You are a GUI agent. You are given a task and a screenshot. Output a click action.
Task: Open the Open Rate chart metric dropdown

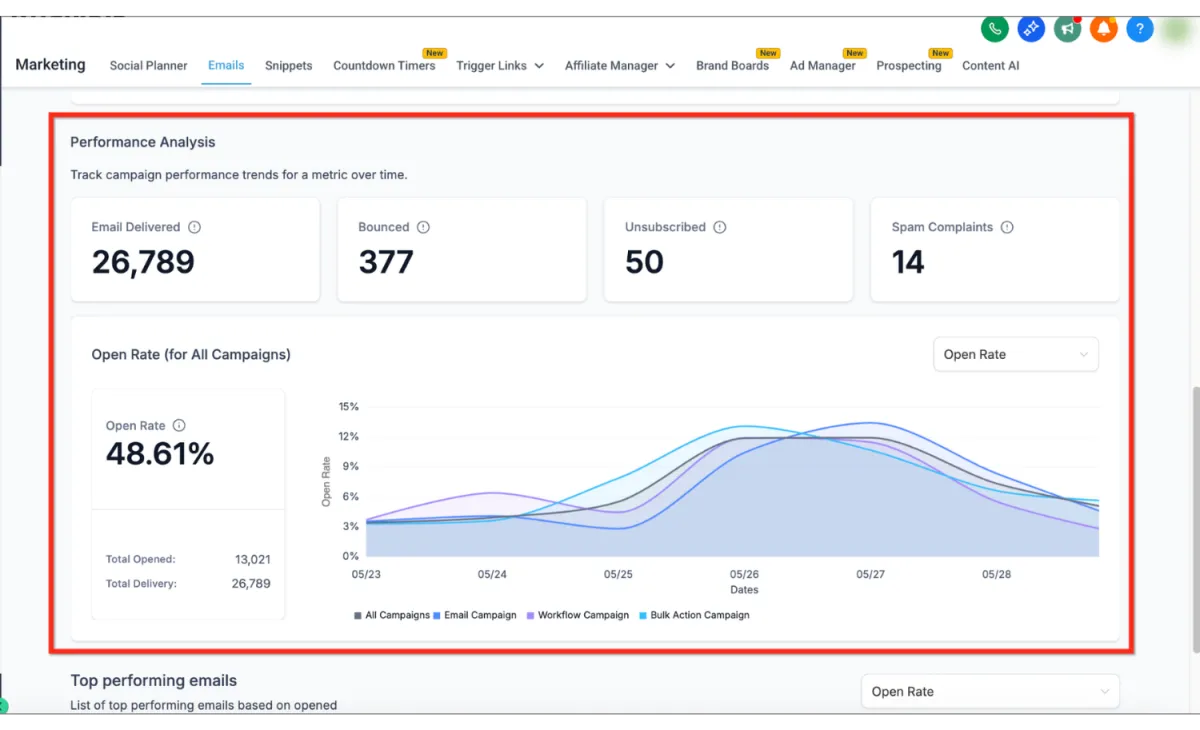[x=1015, y=354]
